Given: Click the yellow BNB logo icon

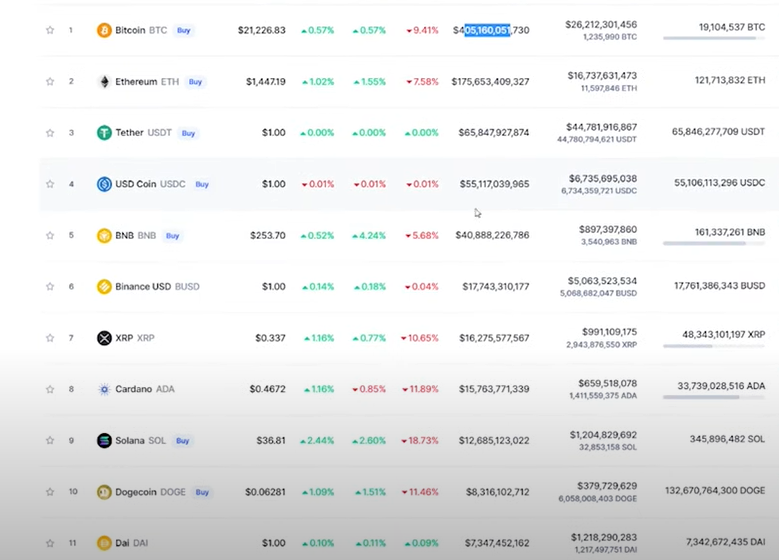Looking at the screenshot, I should 104,235.
